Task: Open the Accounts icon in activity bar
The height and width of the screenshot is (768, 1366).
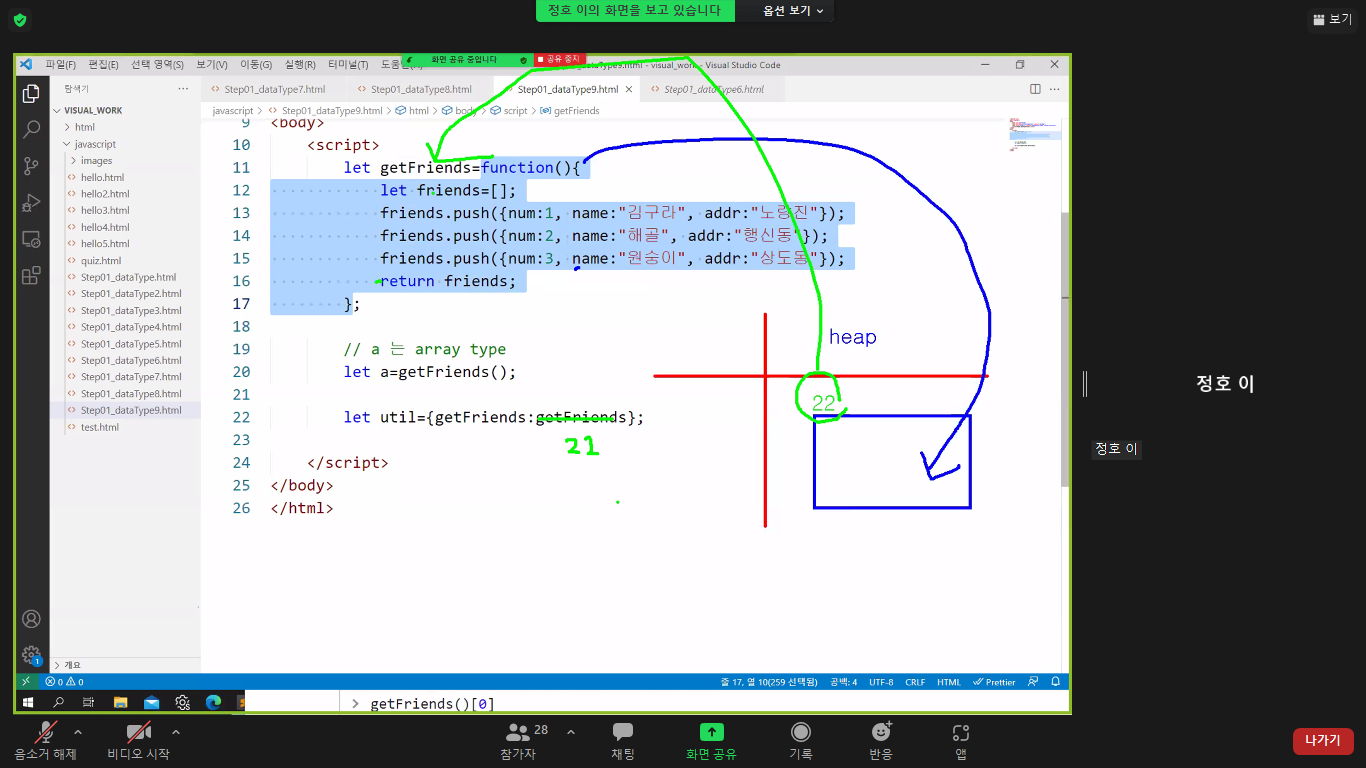Action: tap(31, 619)
